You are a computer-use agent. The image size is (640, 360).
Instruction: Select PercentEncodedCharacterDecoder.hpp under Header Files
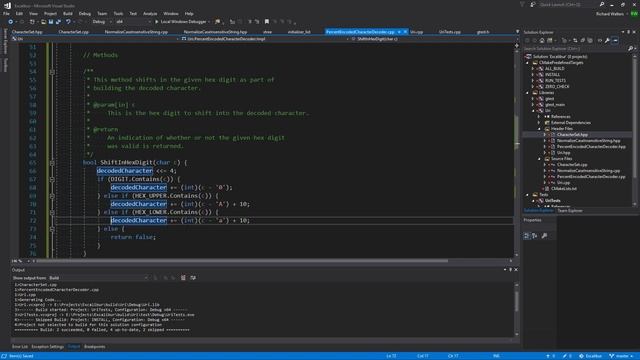[x=591, y=147]
